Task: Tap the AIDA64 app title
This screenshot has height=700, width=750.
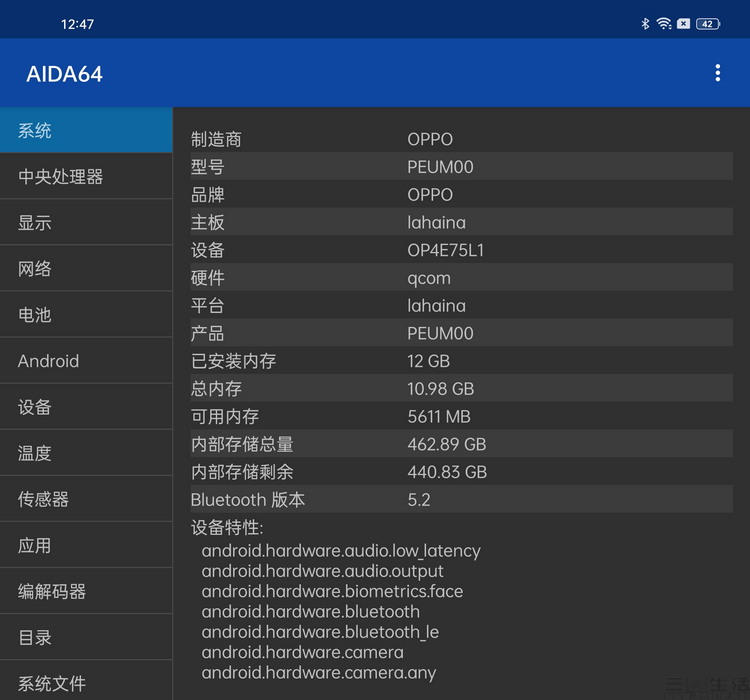Action: pos(65,74)
